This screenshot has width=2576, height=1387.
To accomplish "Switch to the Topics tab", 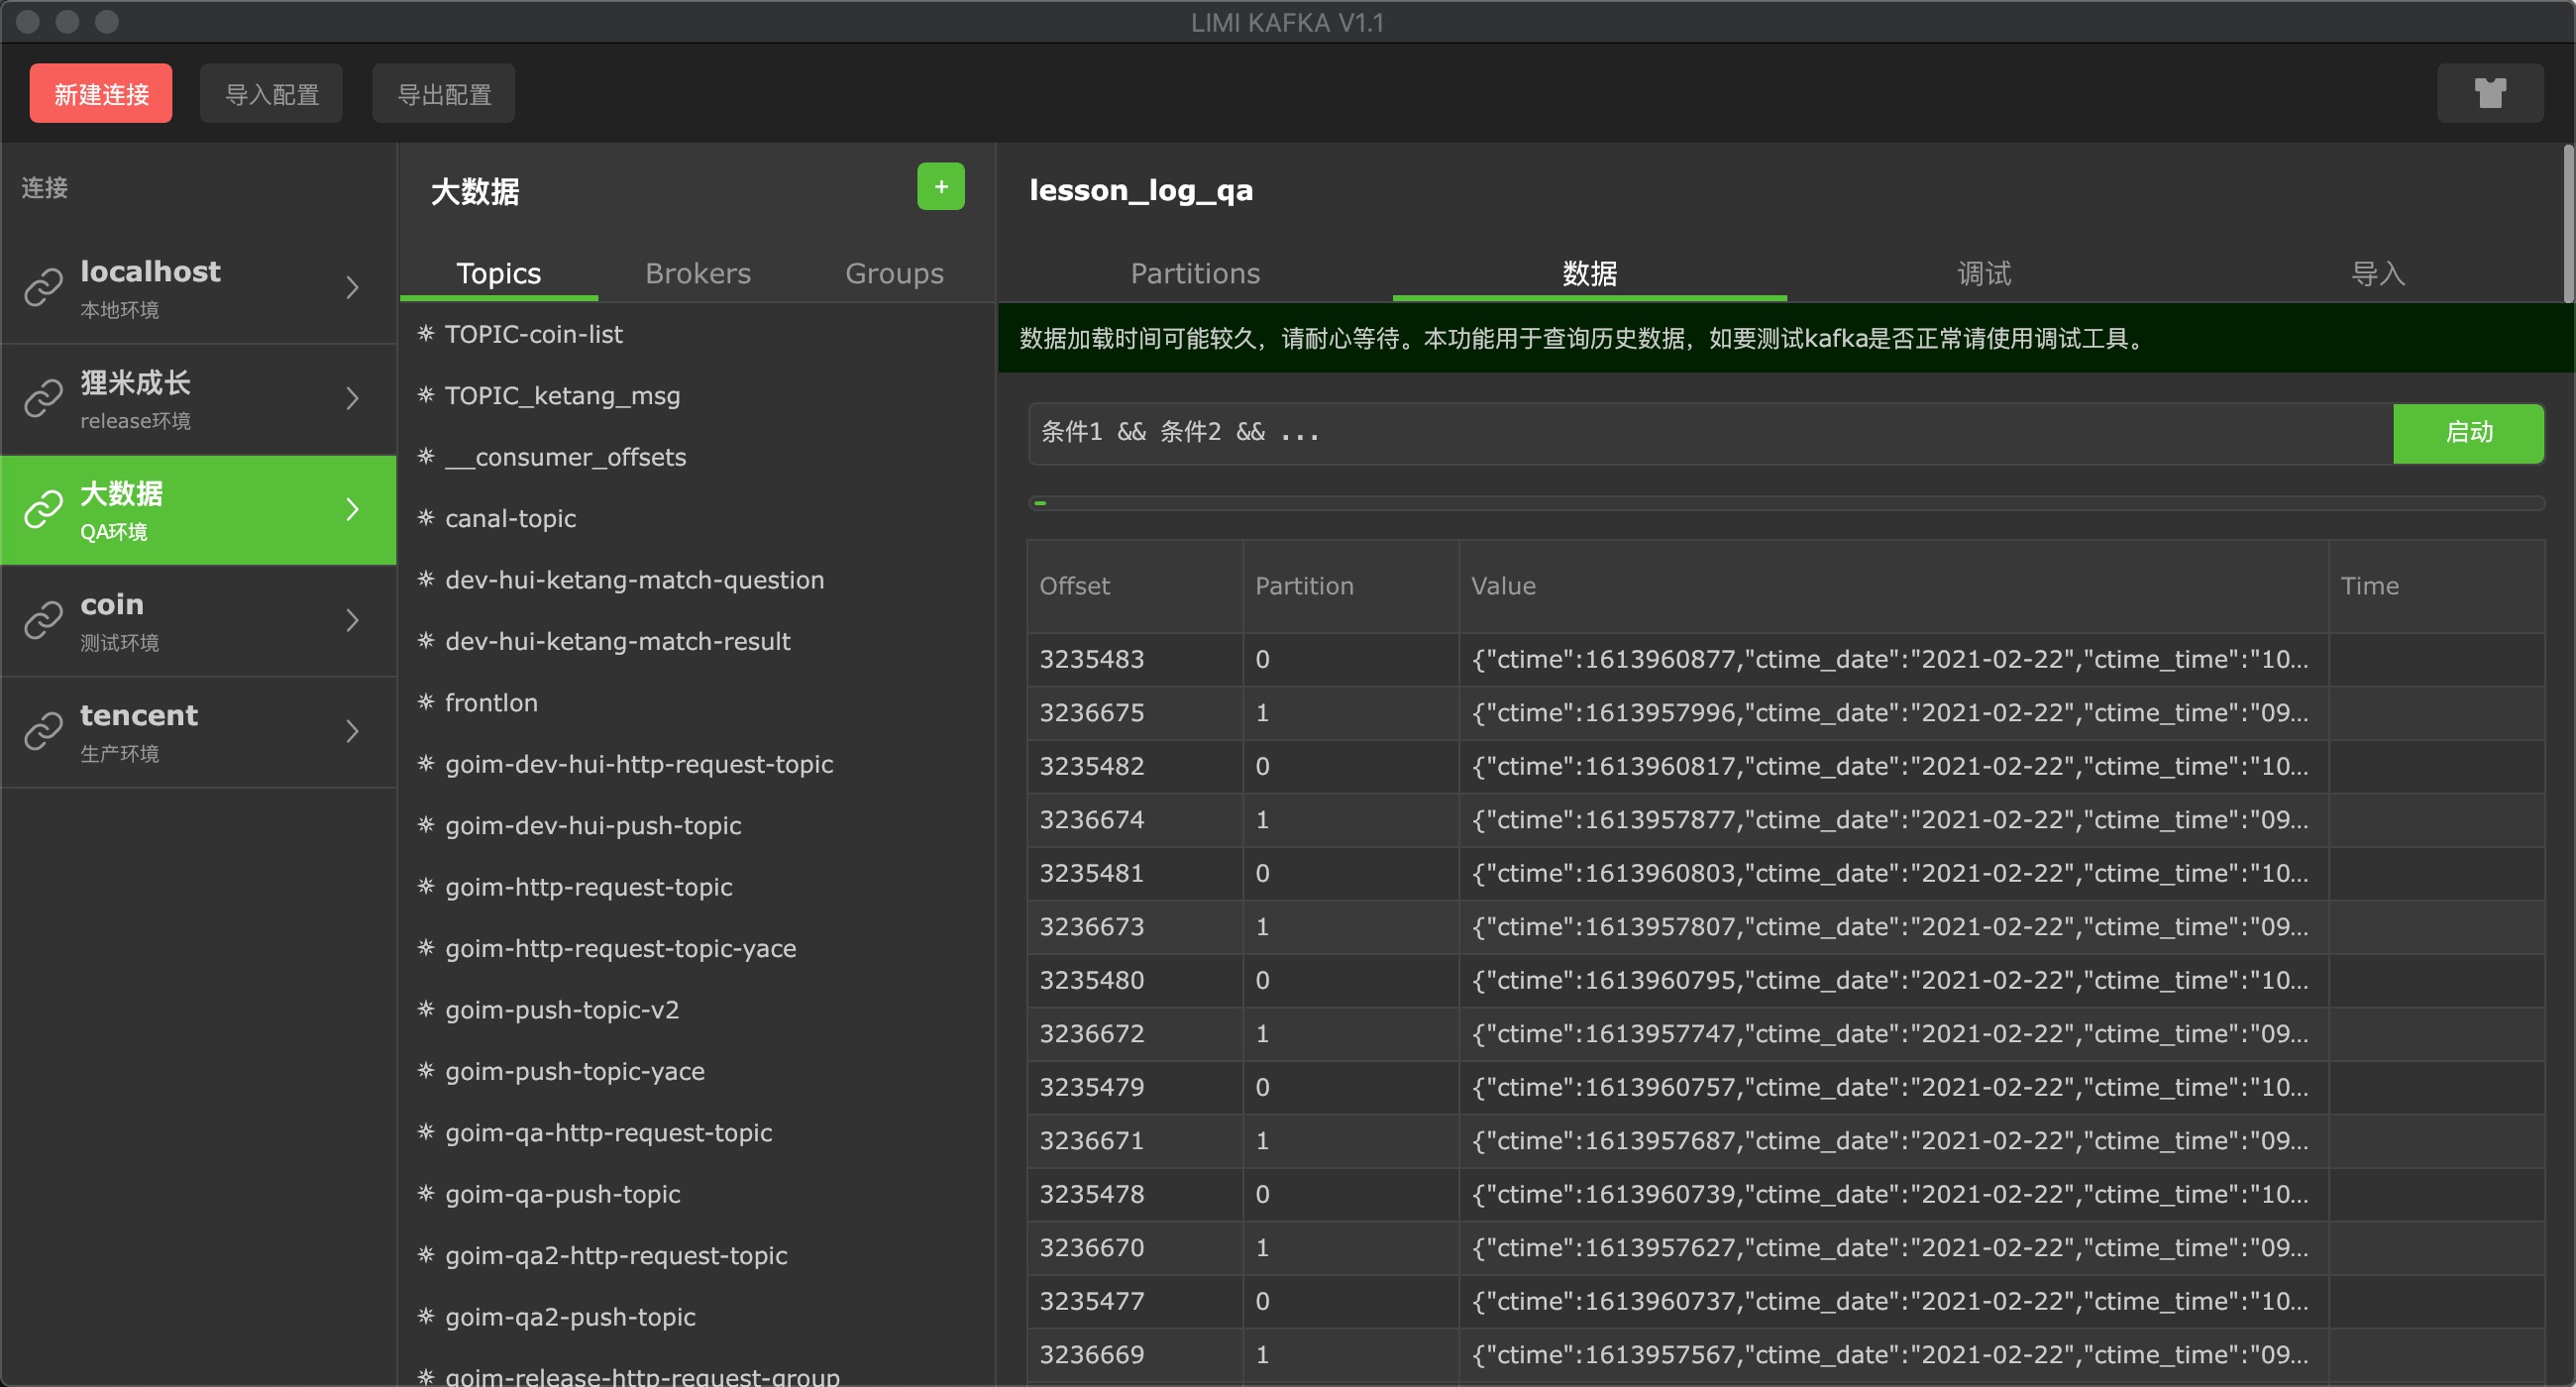I will (499, 274).
